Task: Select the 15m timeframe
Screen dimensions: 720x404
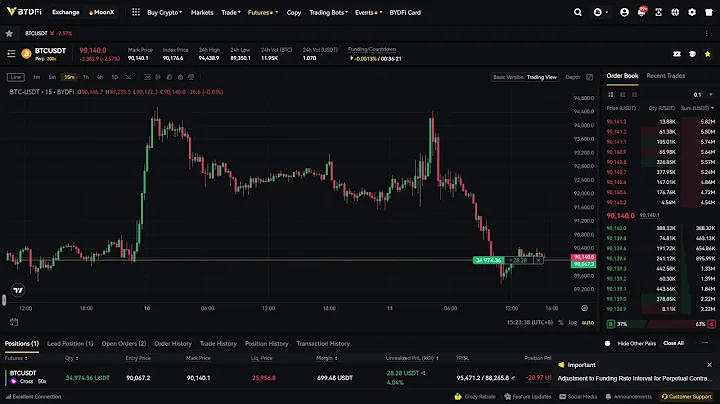Action: point(69,77)
